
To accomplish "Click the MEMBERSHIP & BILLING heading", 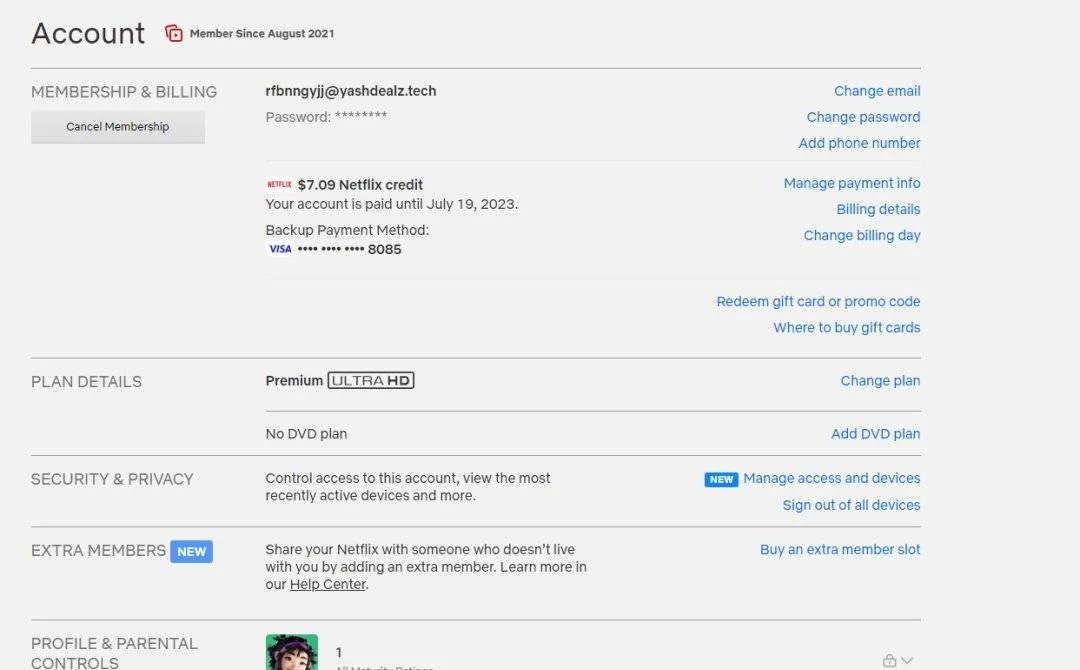I will [x=124, y=92].
